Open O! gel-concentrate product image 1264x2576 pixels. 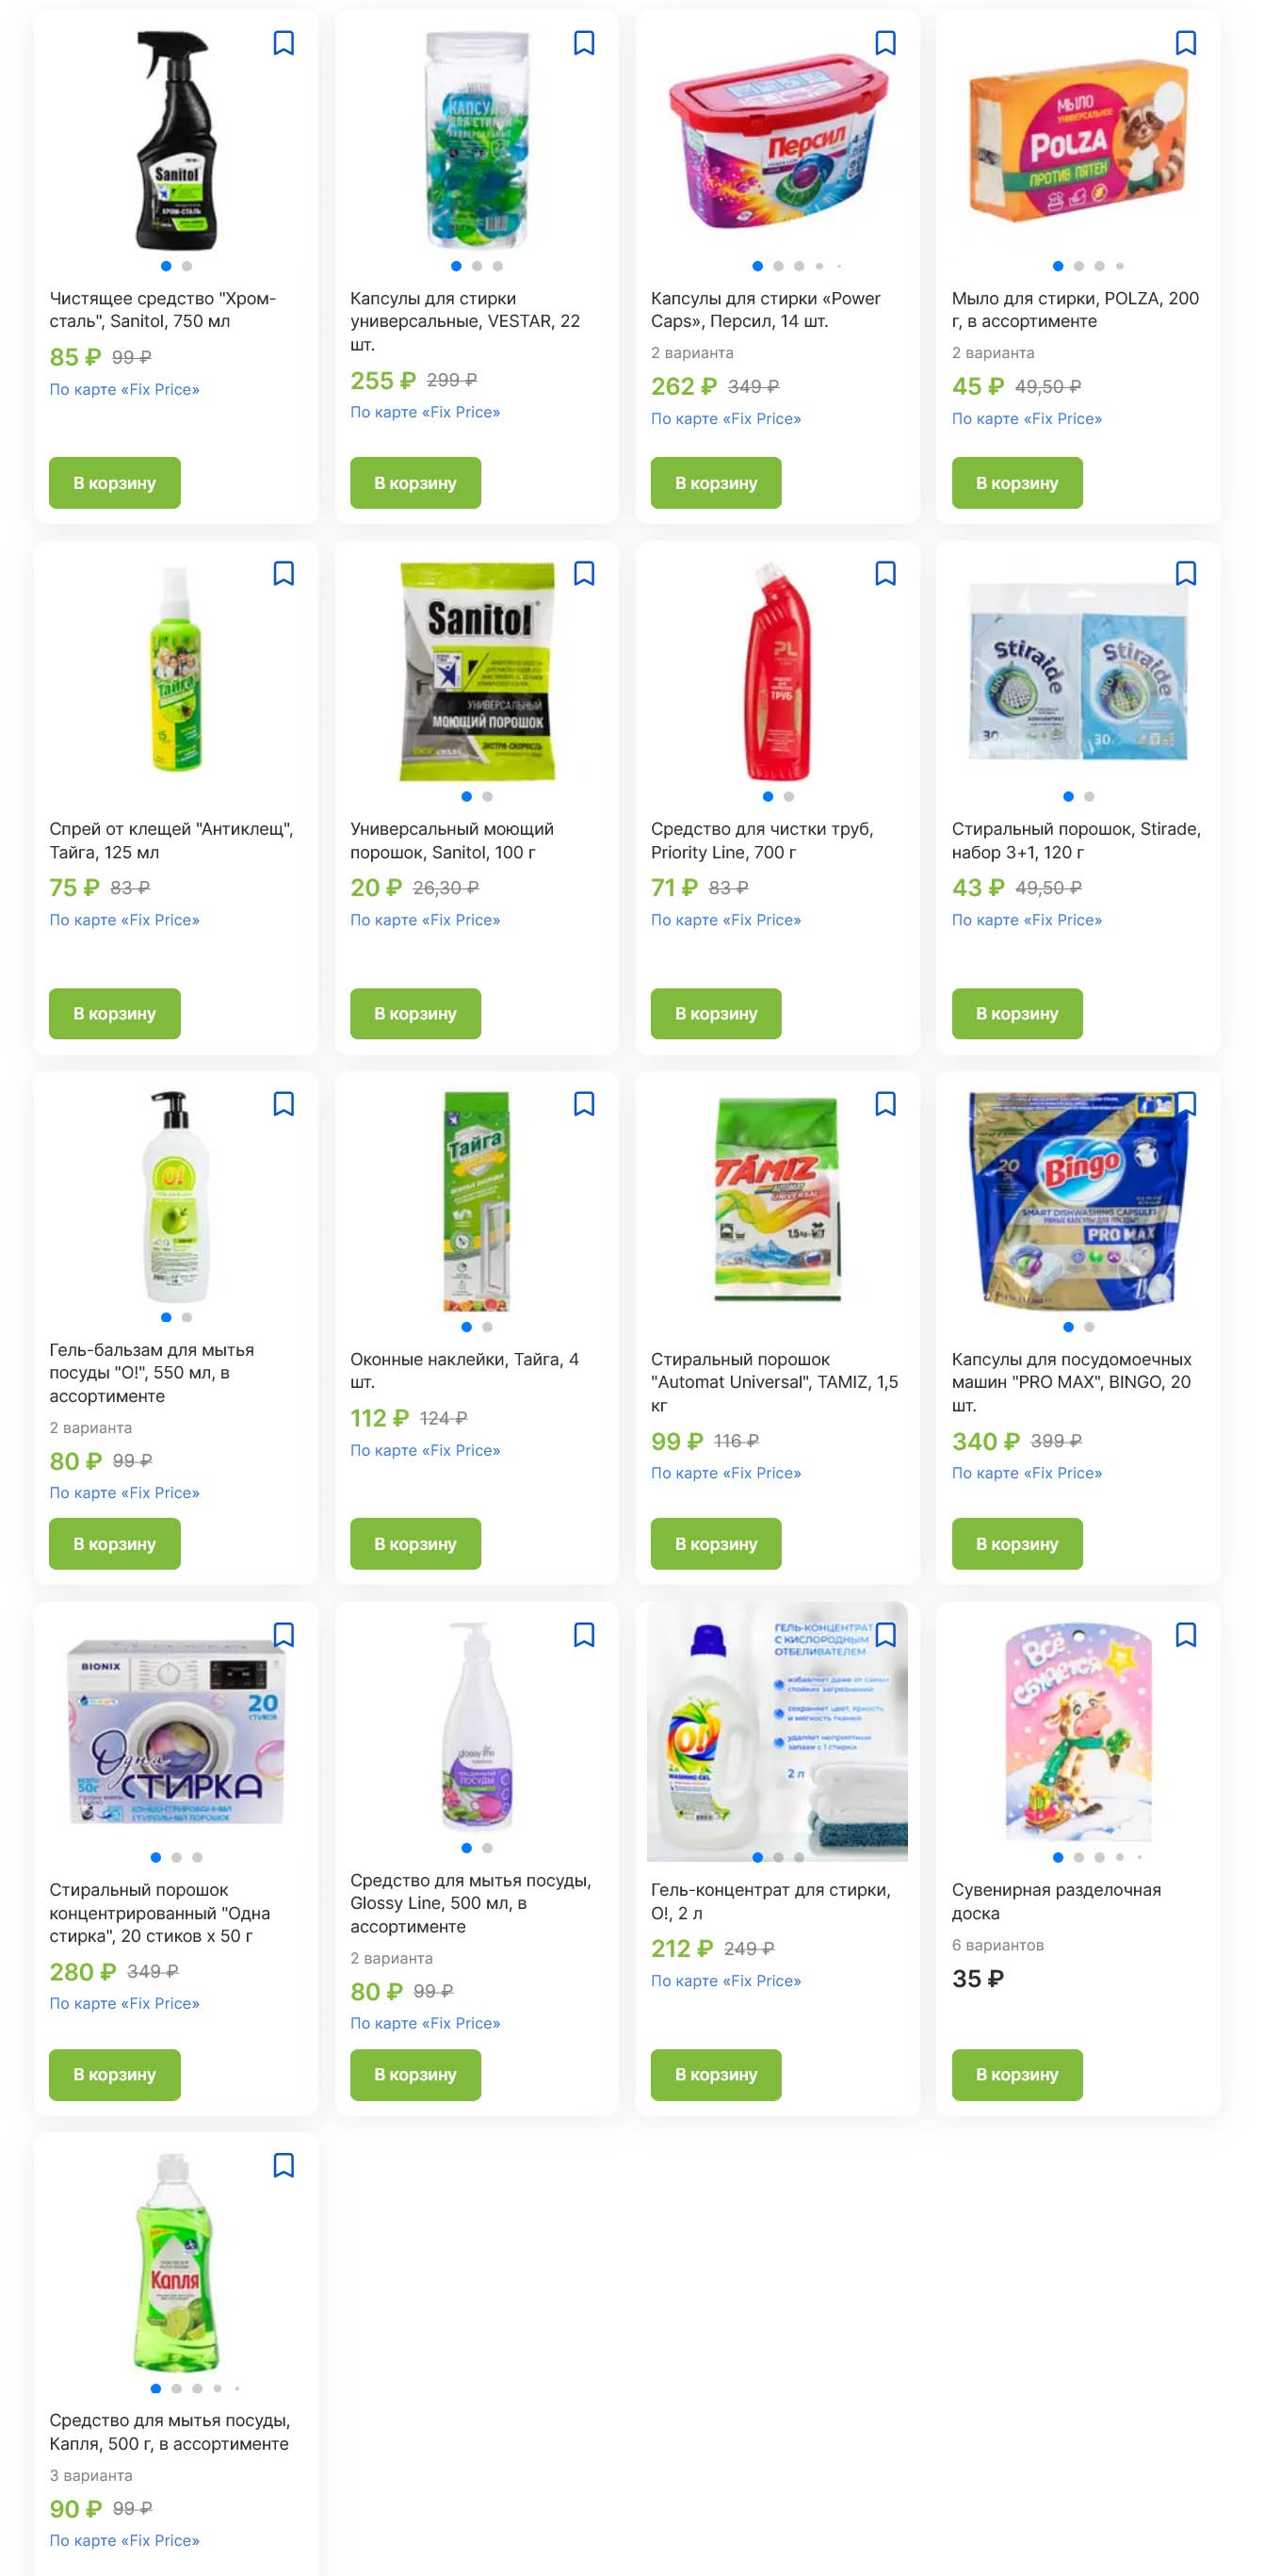coord(777,1732)
